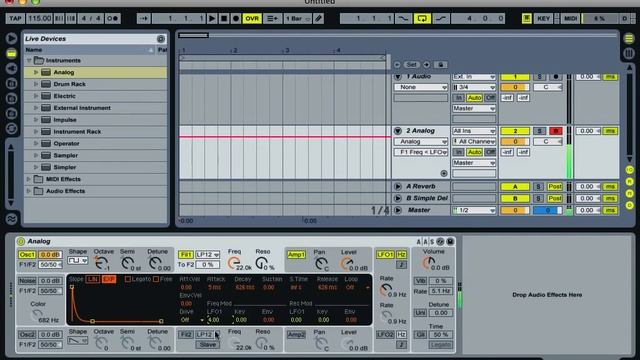Image resolution: width=640 pixels, height=360 pixels.
Task: Toggle the Vib vibrato switch
Action: pyautogui.click(x=420, y=281)
